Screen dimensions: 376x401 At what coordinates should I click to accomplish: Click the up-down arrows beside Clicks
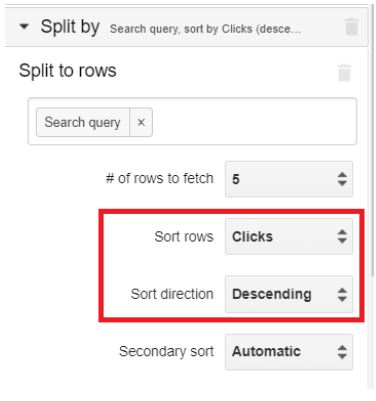(342, 237)
